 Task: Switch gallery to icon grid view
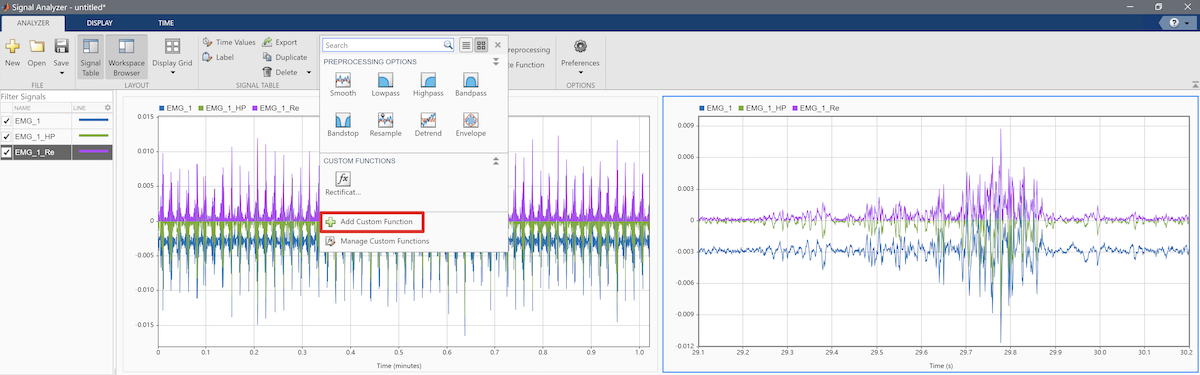tap(481, 45)
